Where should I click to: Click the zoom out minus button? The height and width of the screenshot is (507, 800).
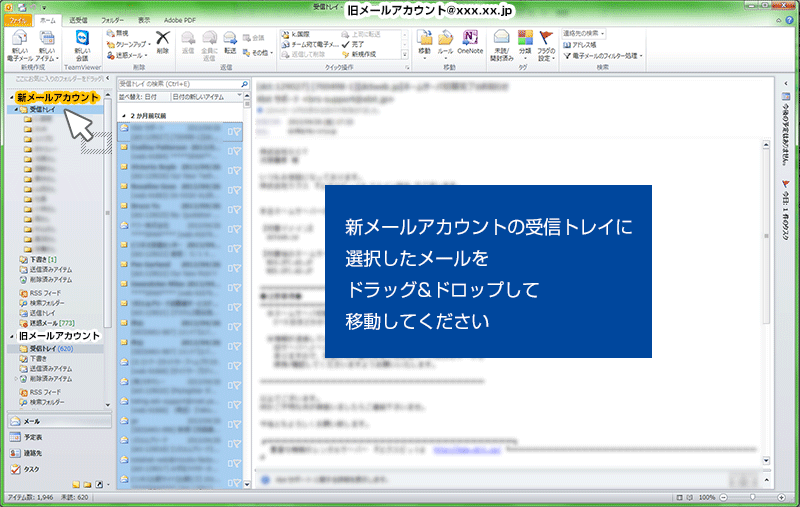tap(723, 497)
